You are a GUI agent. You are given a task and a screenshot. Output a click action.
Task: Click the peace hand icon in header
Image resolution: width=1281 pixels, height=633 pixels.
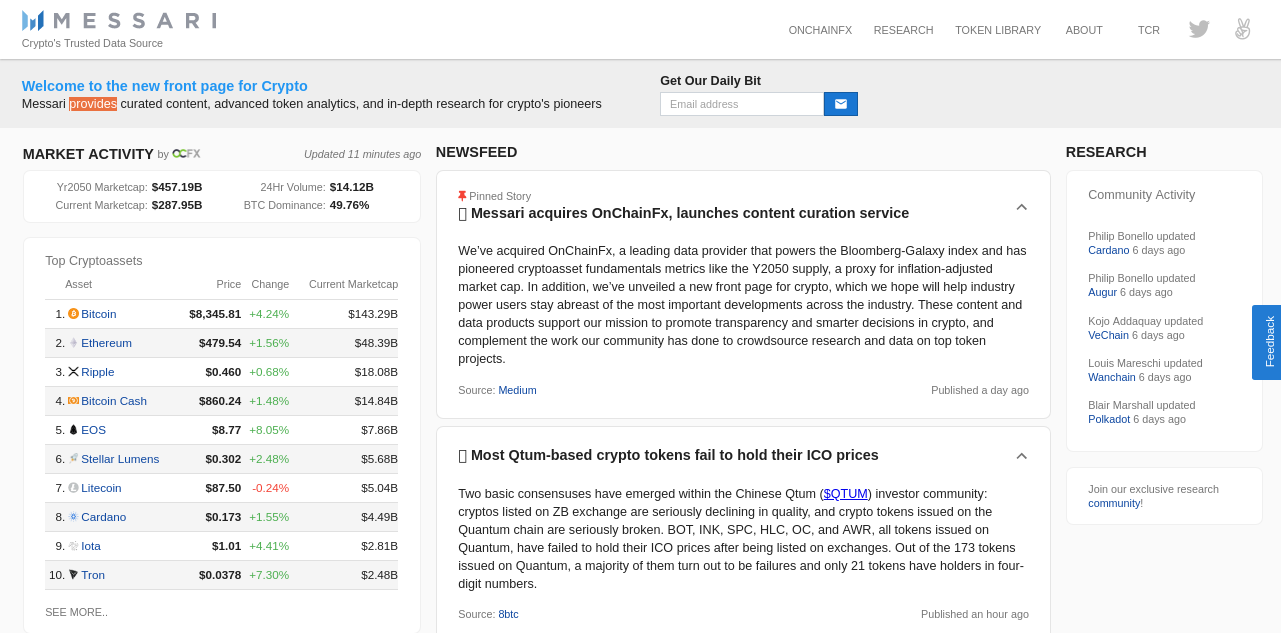(1243, 29)
